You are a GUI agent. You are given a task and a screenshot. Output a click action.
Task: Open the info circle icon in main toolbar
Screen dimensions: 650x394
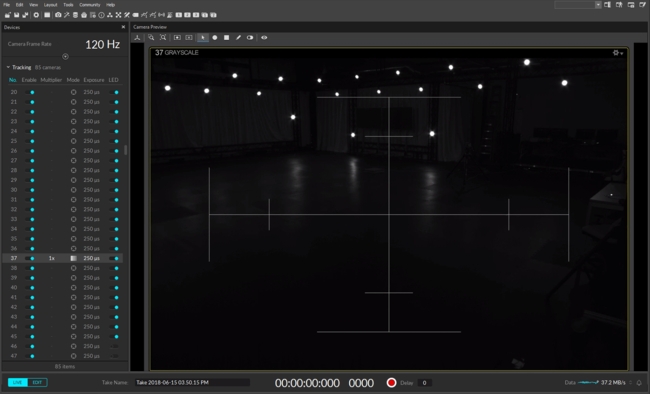[102, 15]
